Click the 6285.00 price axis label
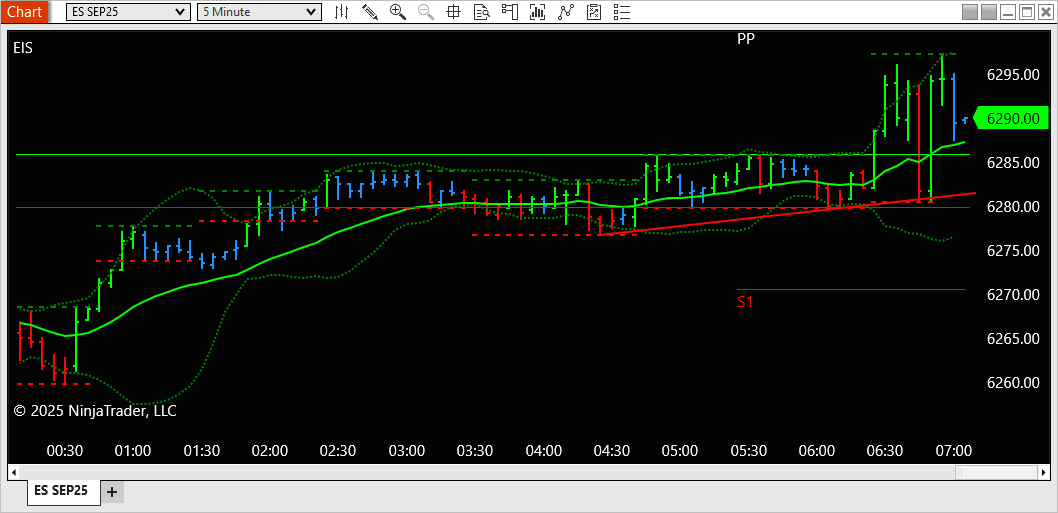 pyautogui.click(x=1013, y=163)
